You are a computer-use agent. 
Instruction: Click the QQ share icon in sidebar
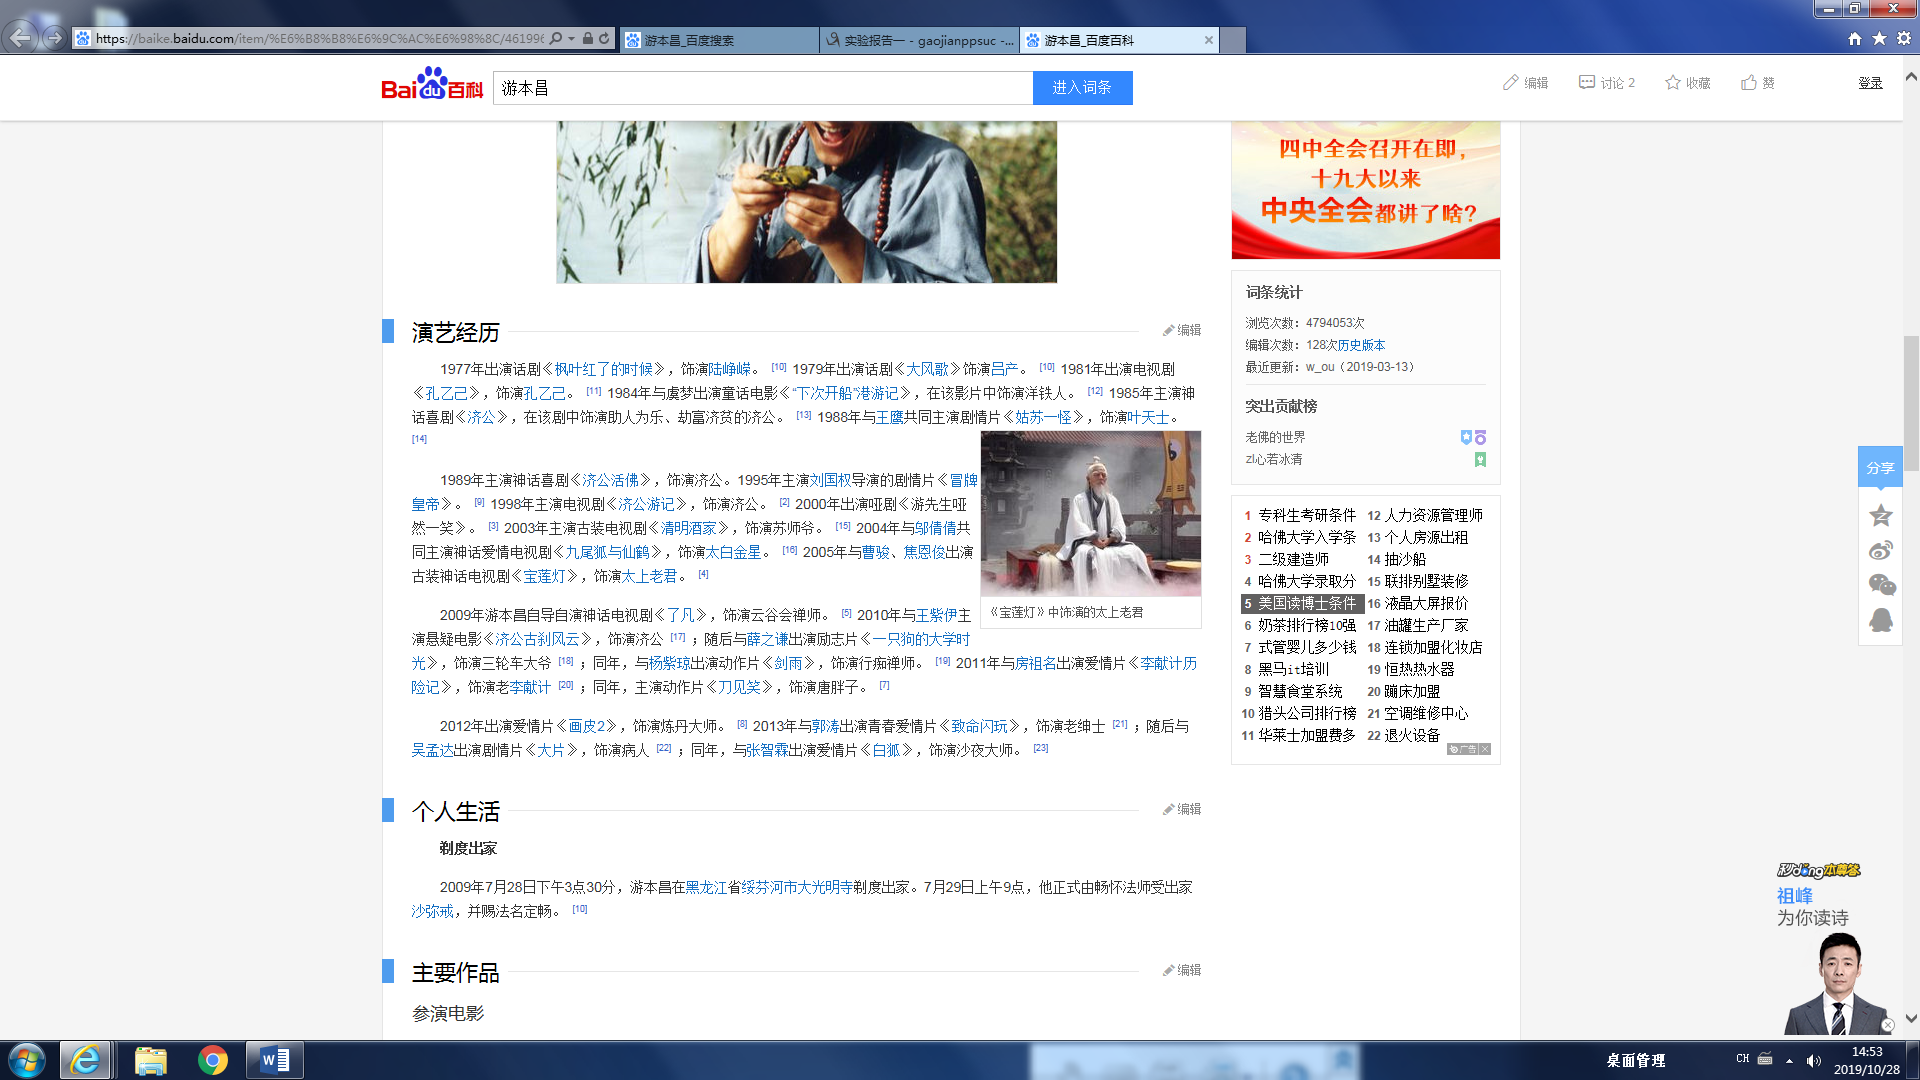coord(1880,620)
